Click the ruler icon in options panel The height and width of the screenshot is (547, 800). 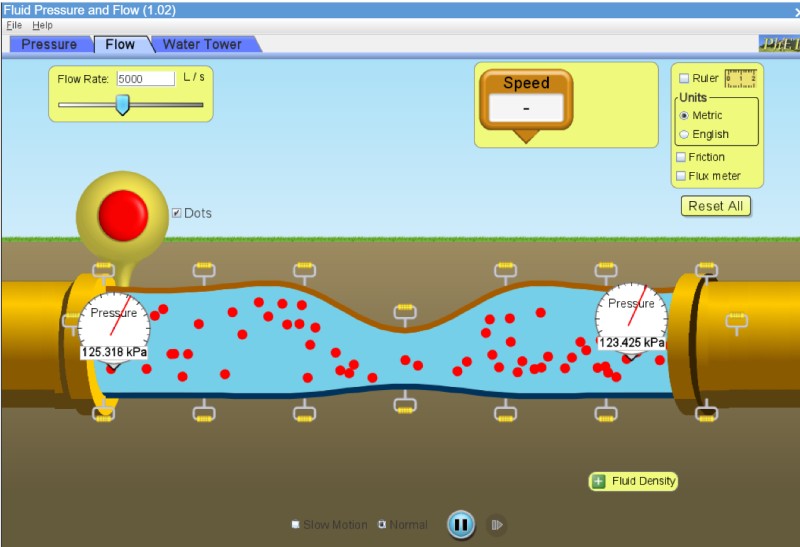click(x=740, y=78)
